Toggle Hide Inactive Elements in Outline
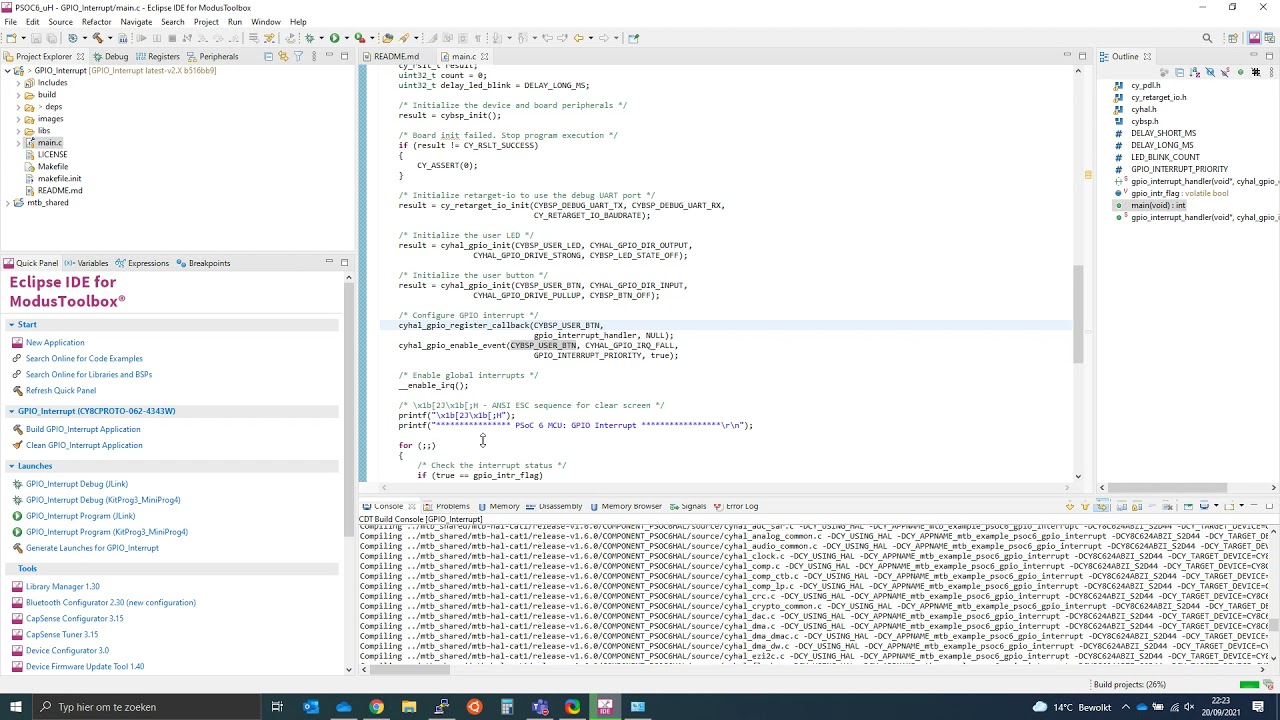The width and height of the screenshot is (1280, 720). pos(1256,72)
